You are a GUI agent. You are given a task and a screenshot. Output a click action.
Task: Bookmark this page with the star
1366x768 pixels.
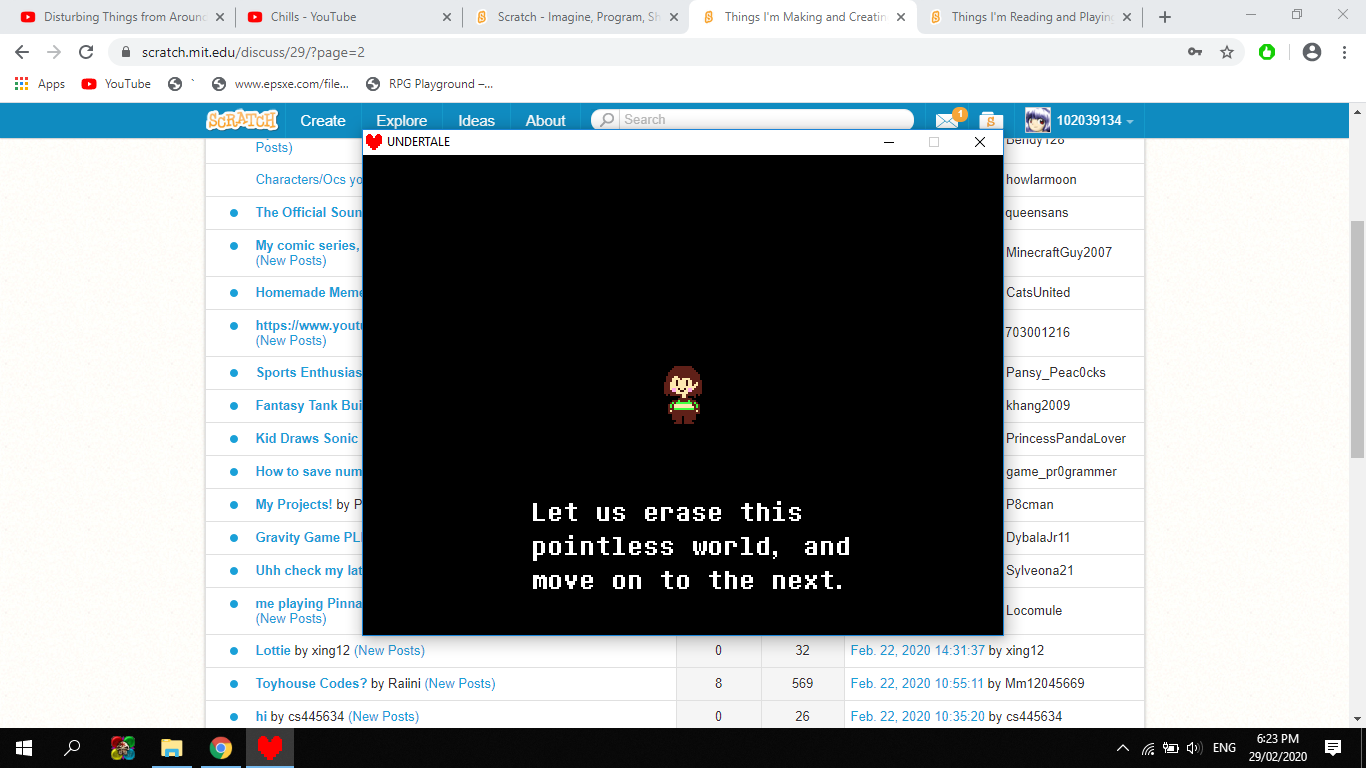1227,52
